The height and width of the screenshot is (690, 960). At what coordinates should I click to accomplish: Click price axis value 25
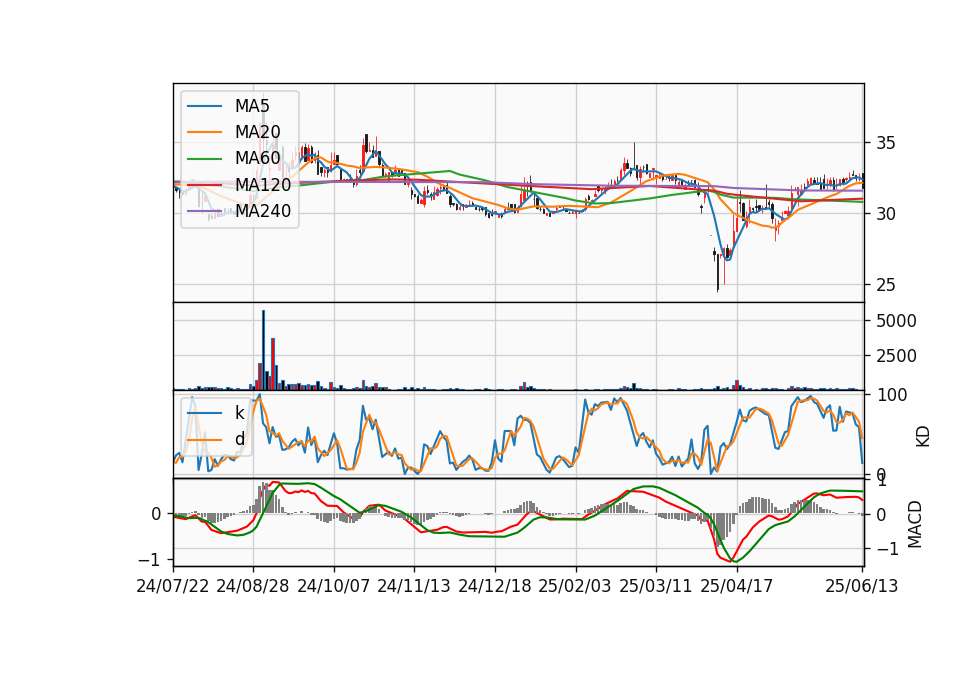click(886, 285)
